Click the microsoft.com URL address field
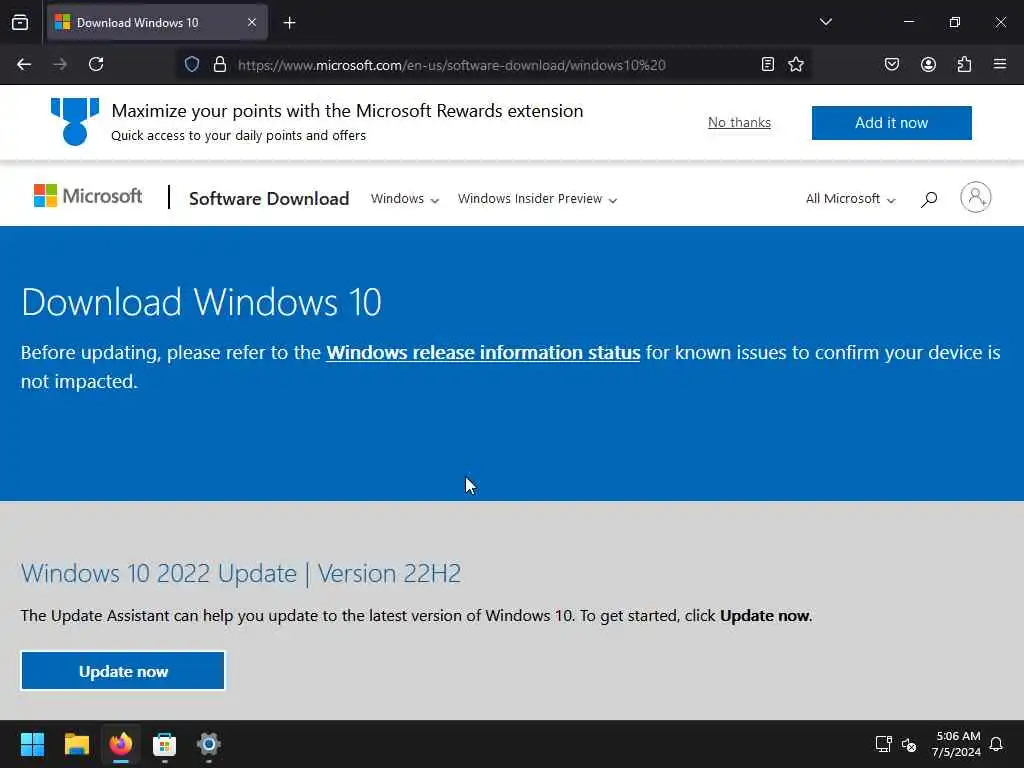Image resolution: width=1024 pixels, height=768 pixels. point(451,65)
